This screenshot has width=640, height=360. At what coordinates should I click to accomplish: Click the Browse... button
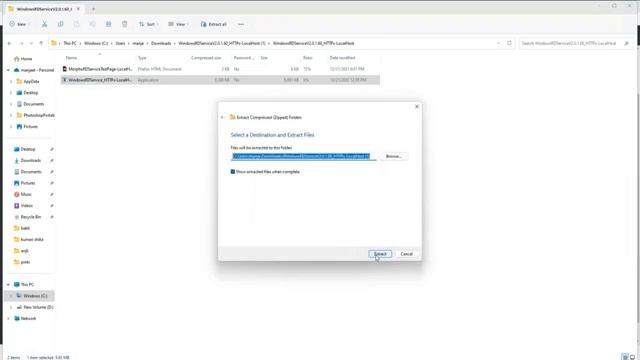click(393, 156)
